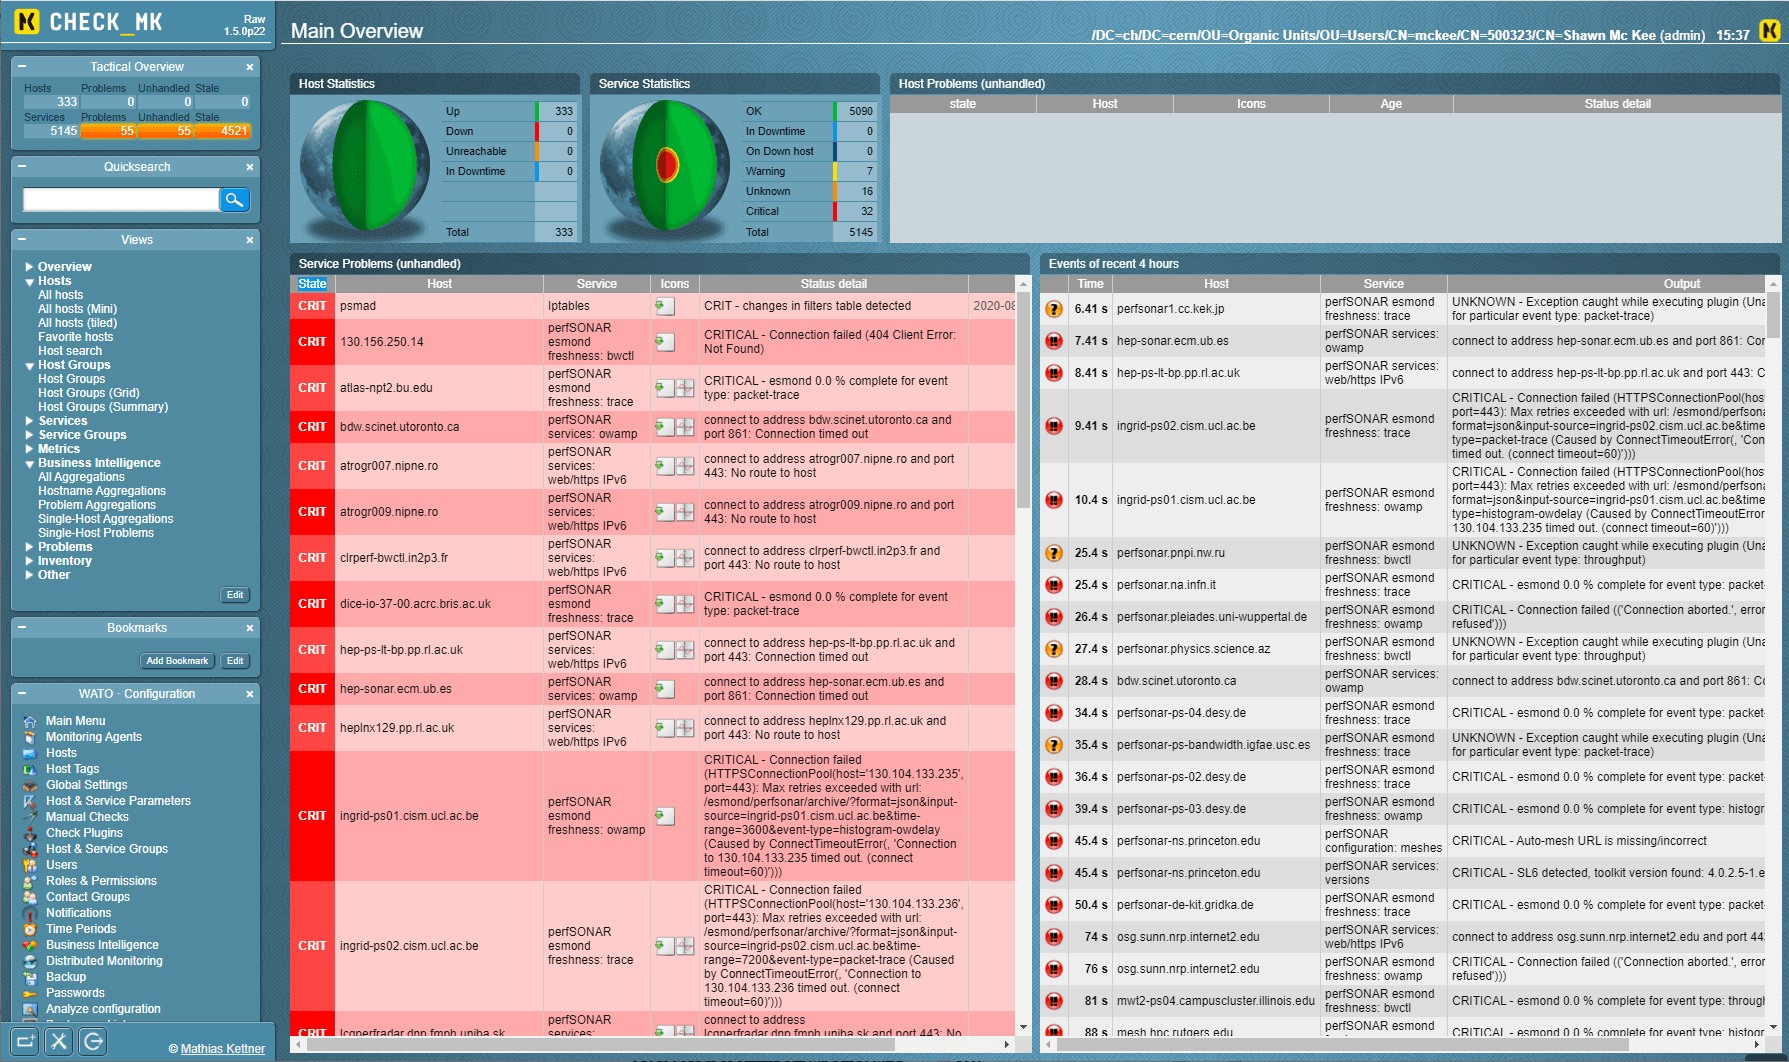
Task: Click the Host Tags icon in WATO
Action: point(30,769)
